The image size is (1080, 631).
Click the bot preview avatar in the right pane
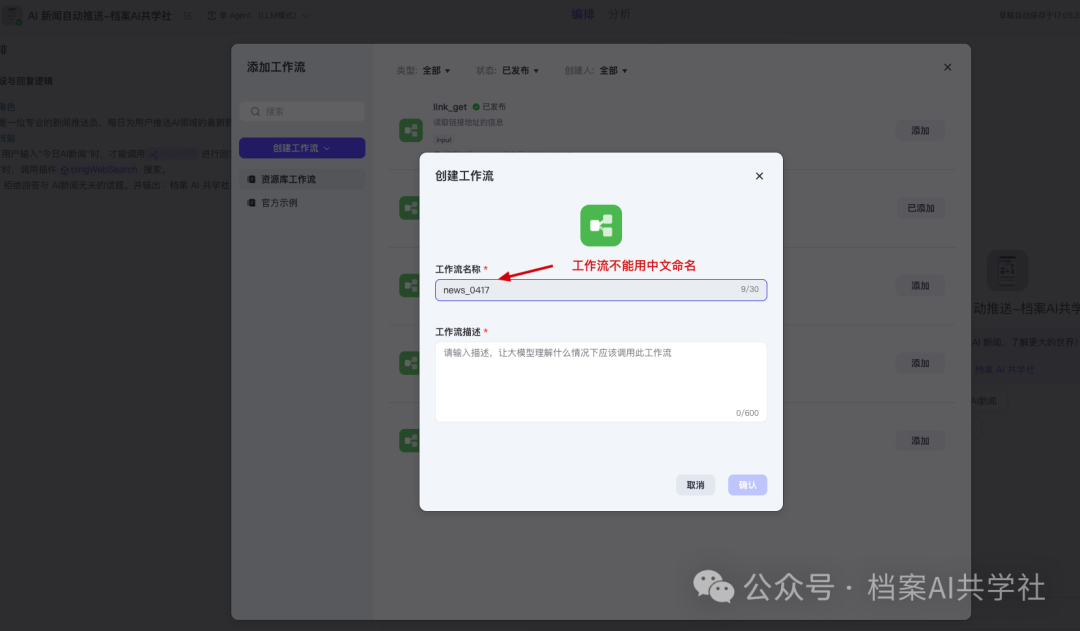tap(1007, 270)
